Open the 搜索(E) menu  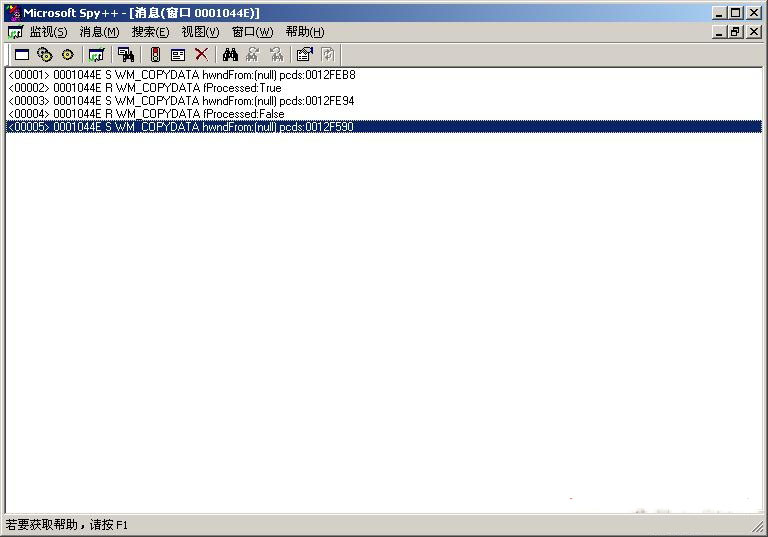pos(150,32)
